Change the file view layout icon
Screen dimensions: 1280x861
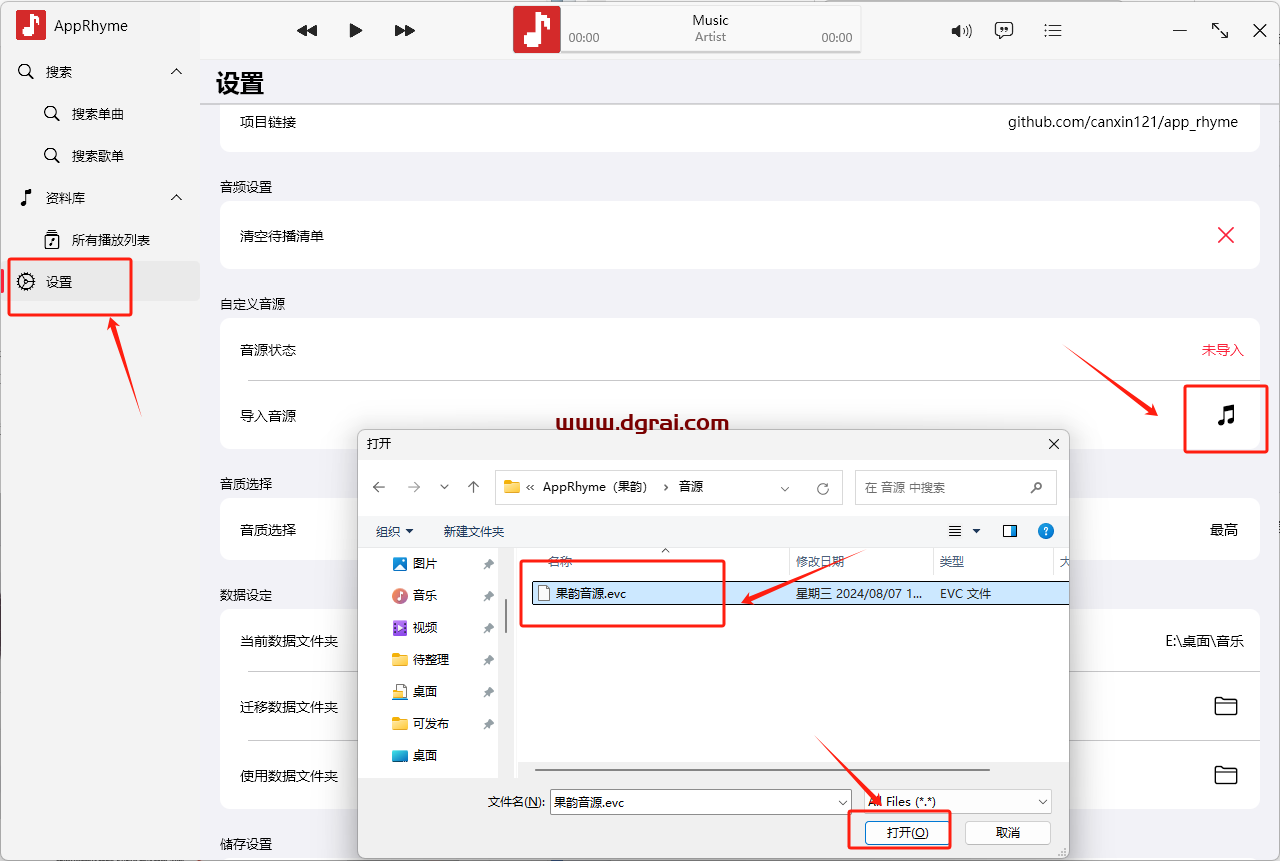coord(955,531)
